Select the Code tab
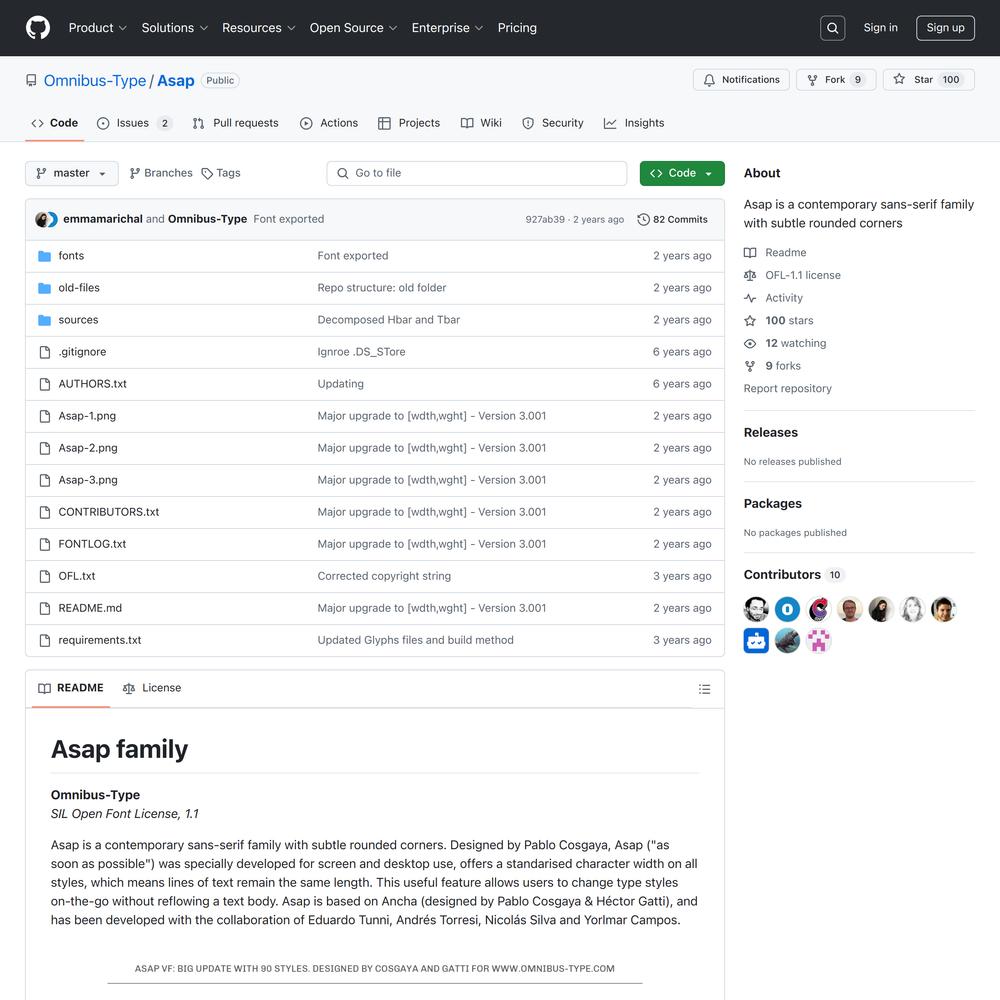This screenshot has width=1000, height=1000. pyautogui.click(x=55, y=123)
